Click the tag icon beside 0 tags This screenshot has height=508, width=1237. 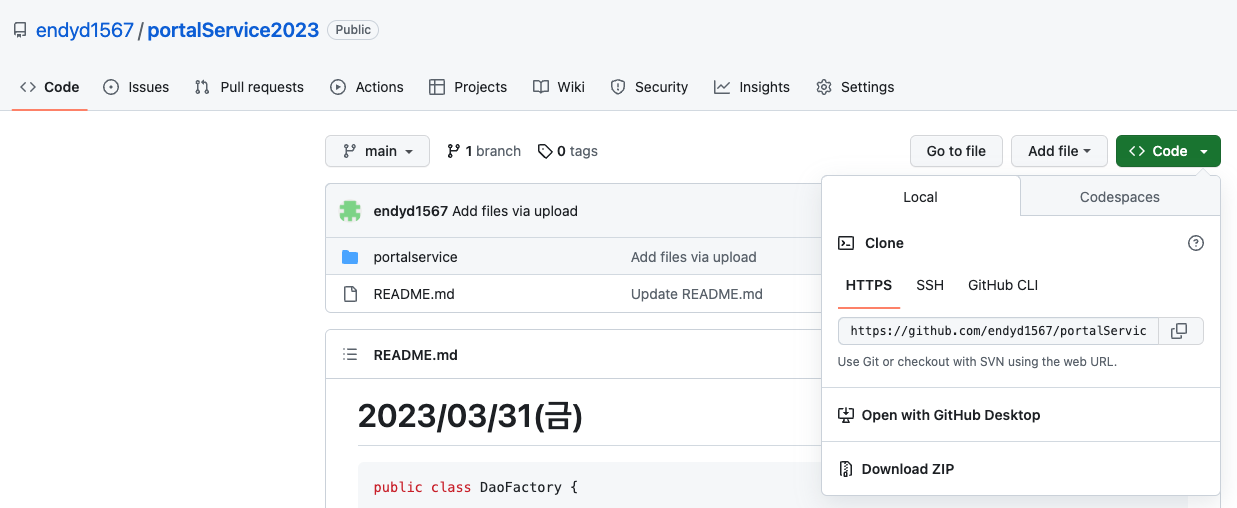[x=545, y=151]
